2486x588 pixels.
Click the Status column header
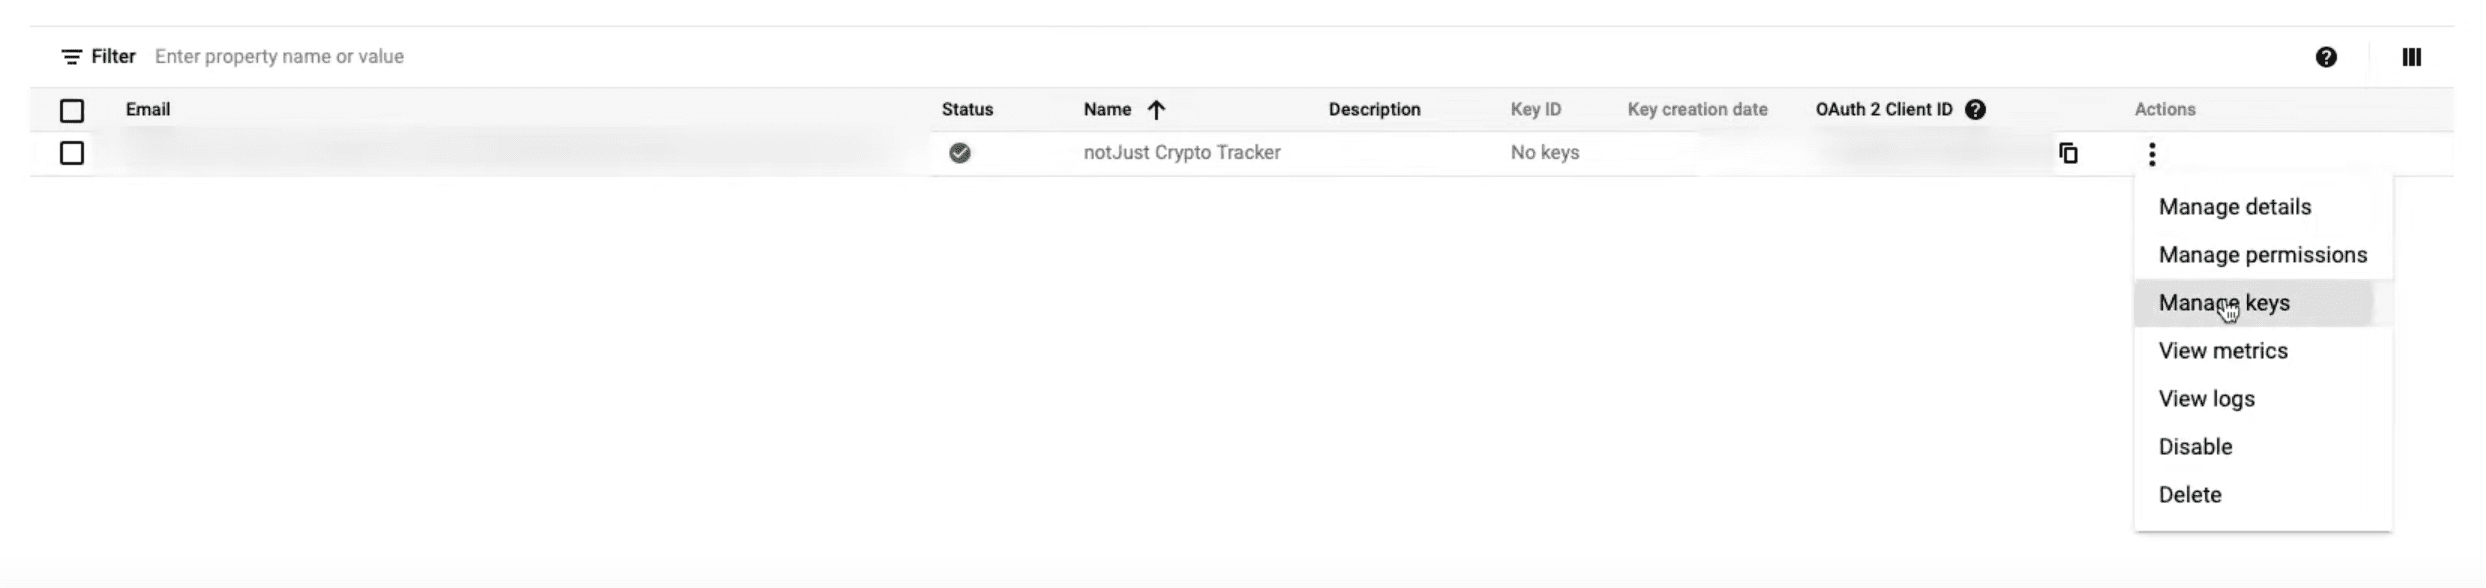pos(967,110)
